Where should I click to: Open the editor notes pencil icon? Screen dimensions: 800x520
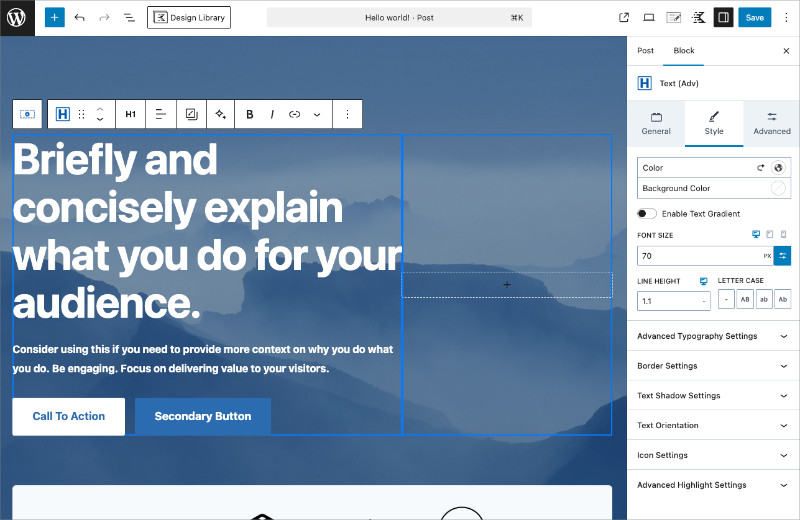coord(674,17)
